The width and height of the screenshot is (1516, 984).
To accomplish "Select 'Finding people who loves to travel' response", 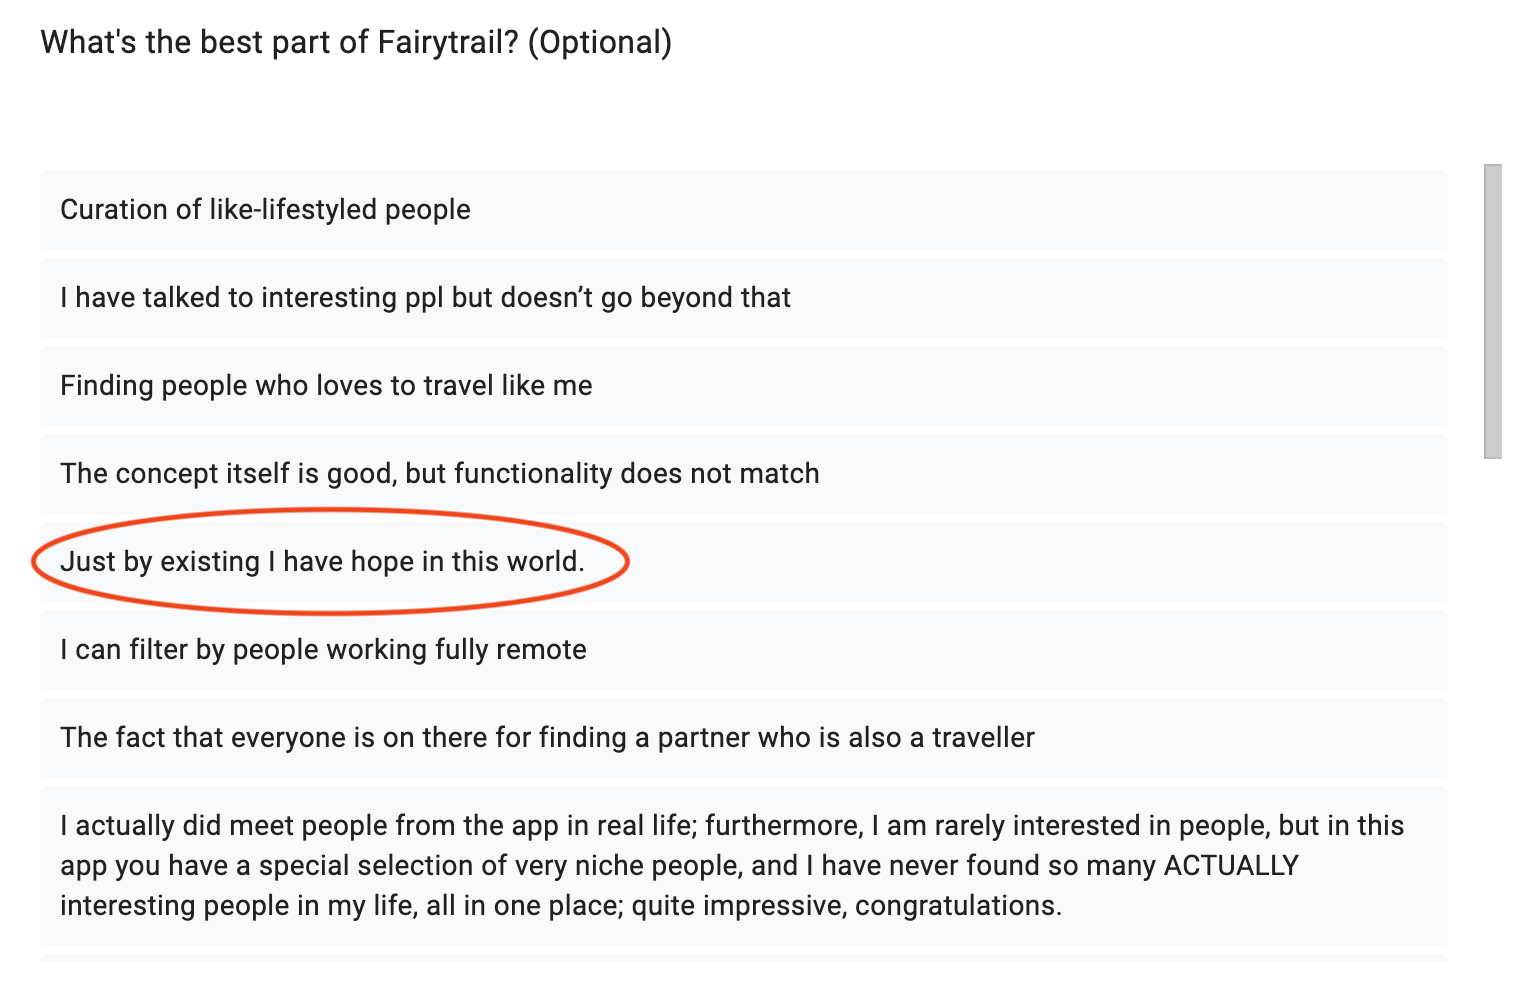I will [x=743, y=386].
